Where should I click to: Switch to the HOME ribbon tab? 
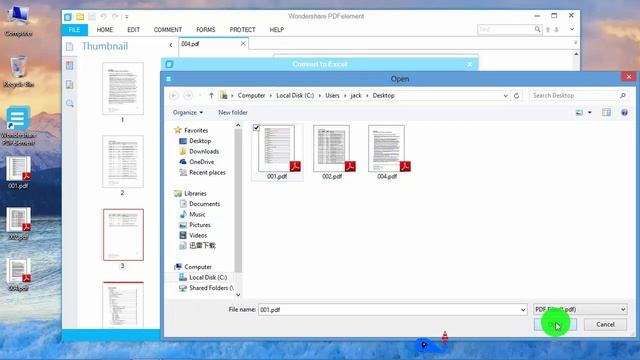(105, 30)
